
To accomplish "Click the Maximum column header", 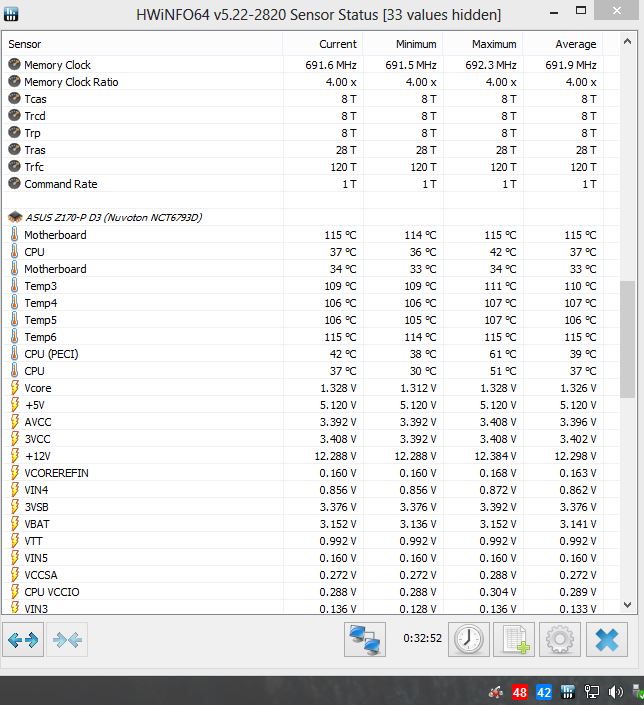I will coord(483,44).
